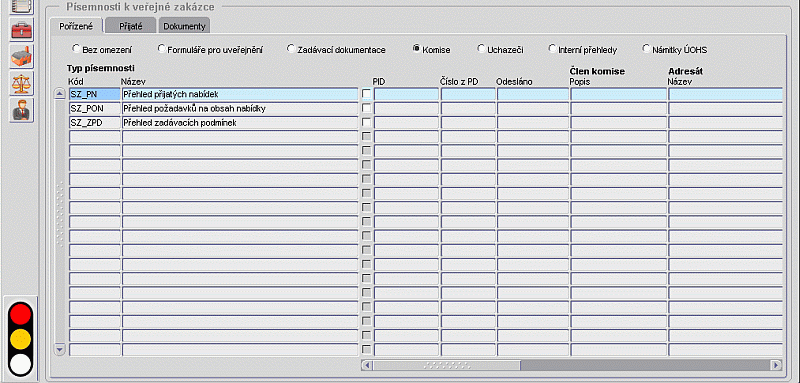Click the PID field of SZ_PON row
Image resolution: width=800 pixels, height=383 pixels.
tap(406, 108)
